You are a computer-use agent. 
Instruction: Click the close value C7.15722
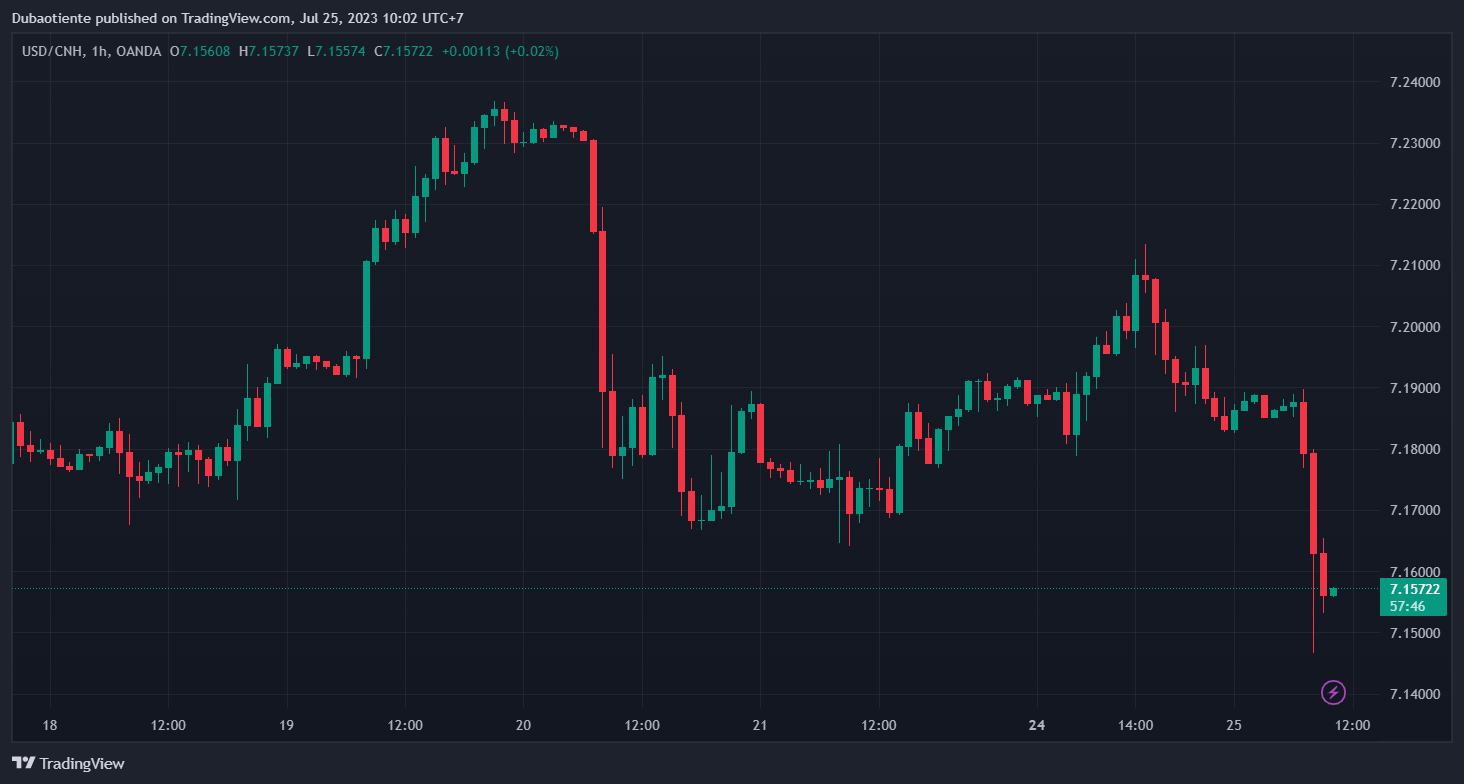pyautogui.click(x=403, y=51)
